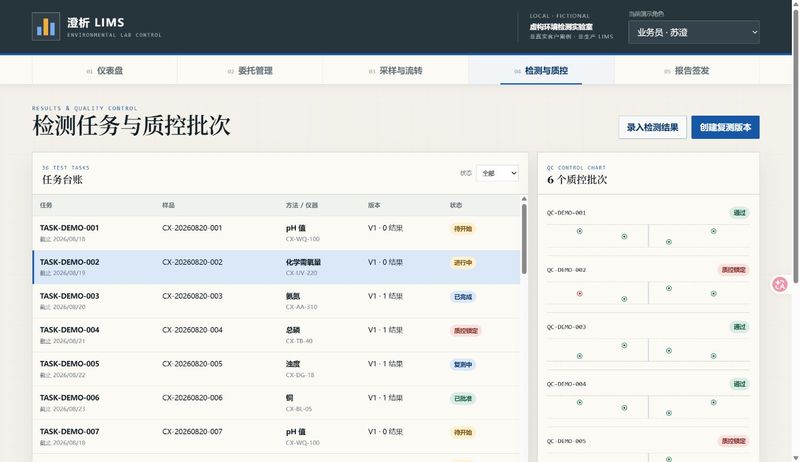The width and height of the screenshot is (800, 462).
Task: Expand the 状态 filter dropdown showing 全部
Action: pos(497,173)
